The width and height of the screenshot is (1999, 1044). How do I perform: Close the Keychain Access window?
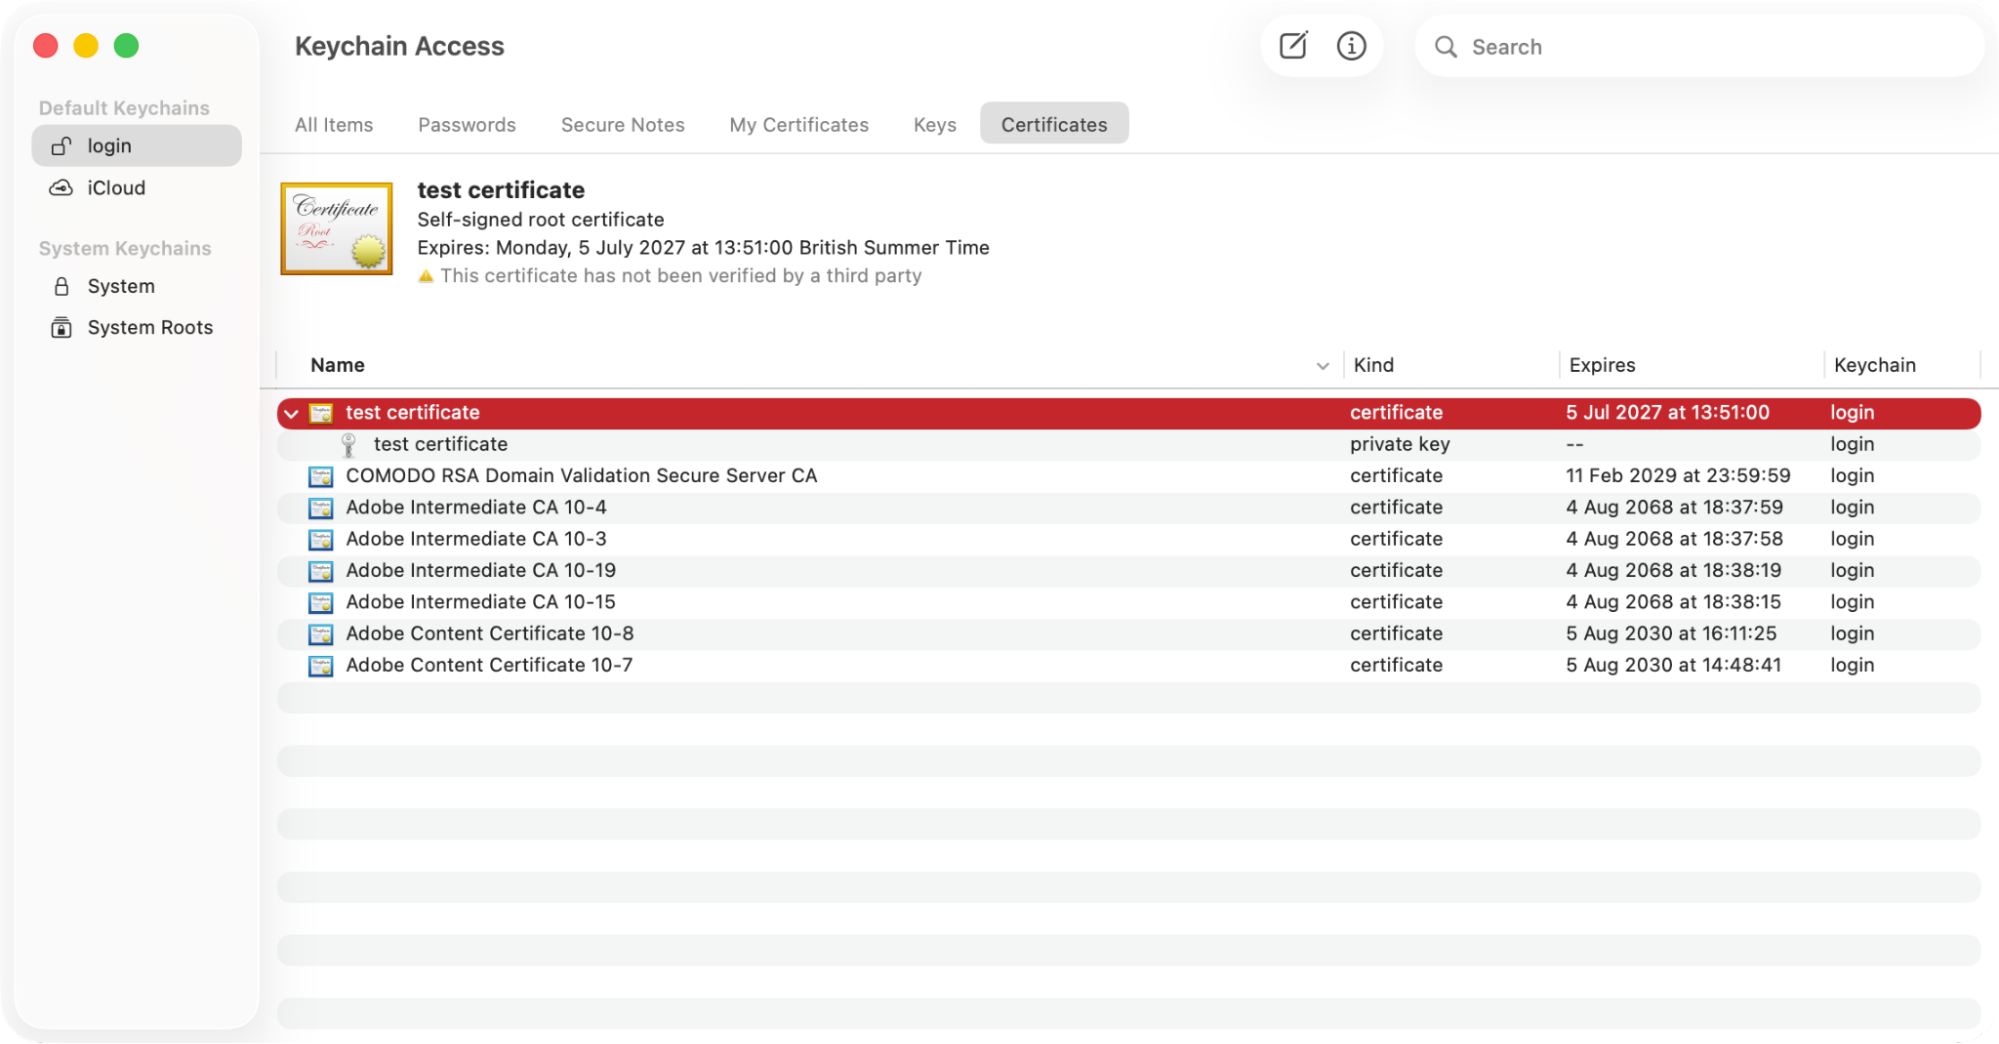click(46, 46)
